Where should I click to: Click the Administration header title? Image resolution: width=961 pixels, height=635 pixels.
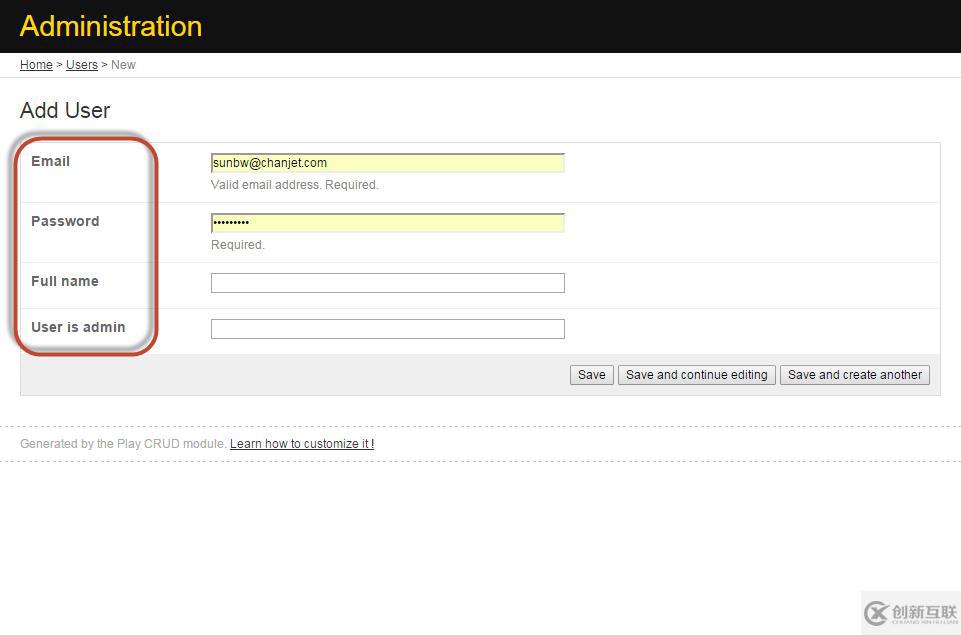(111, 26)
